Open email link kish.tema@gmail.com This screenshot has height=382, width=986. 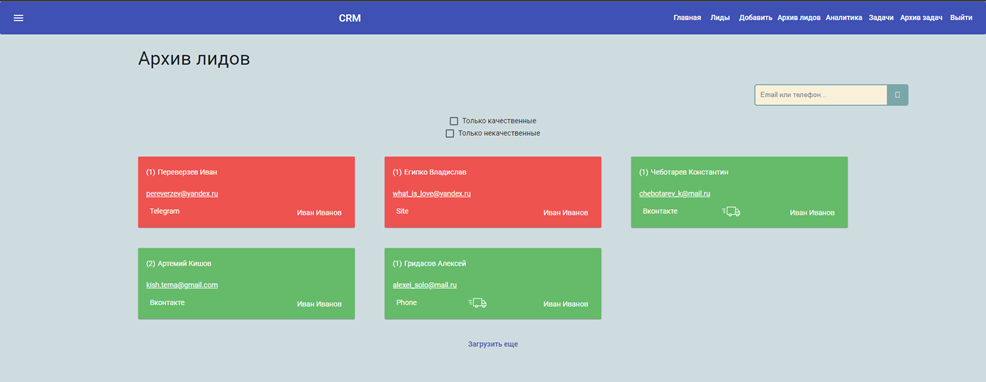pyautogui.click(x=182, y=285)
